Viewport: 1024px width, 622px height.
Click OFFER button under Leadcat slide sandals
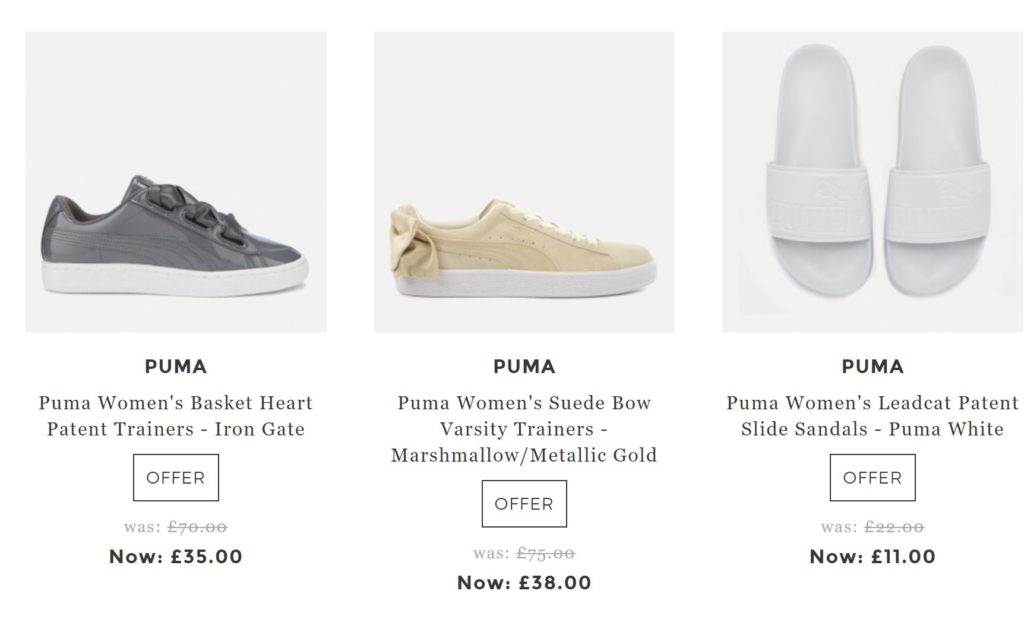(872, 478)
